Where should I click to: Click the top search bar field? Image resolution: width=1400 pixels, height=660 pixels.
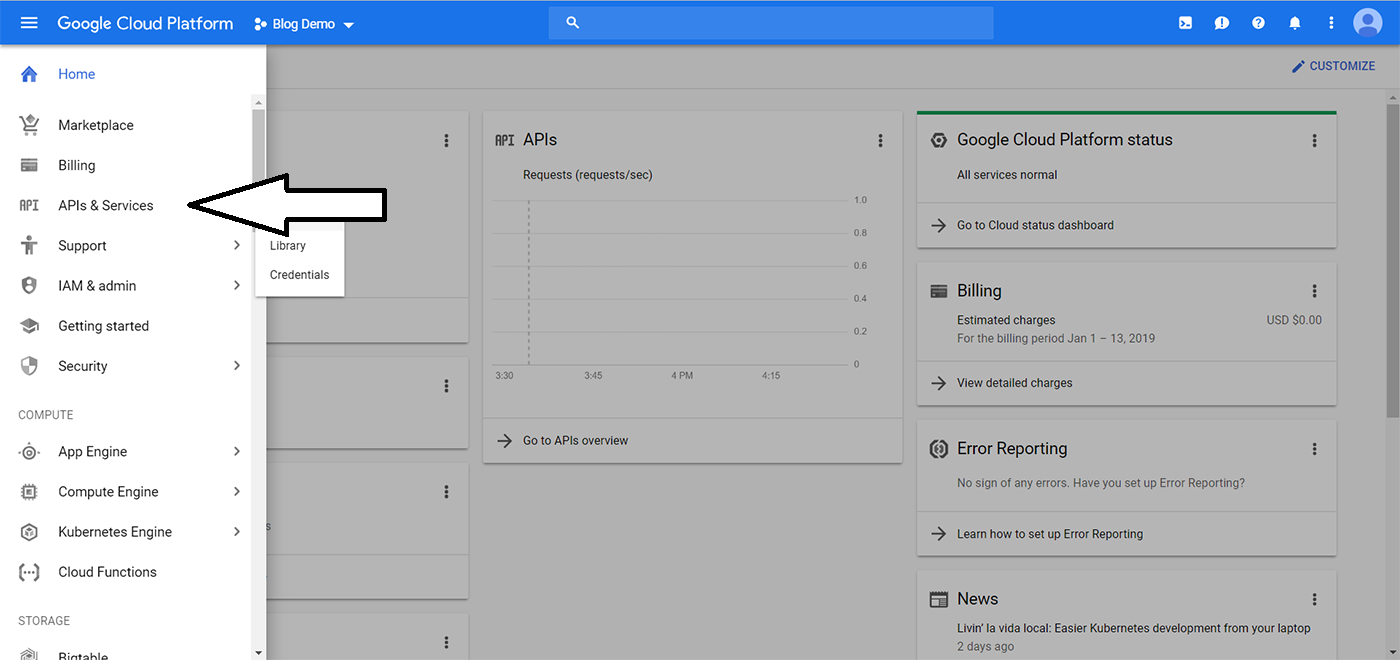770,23
